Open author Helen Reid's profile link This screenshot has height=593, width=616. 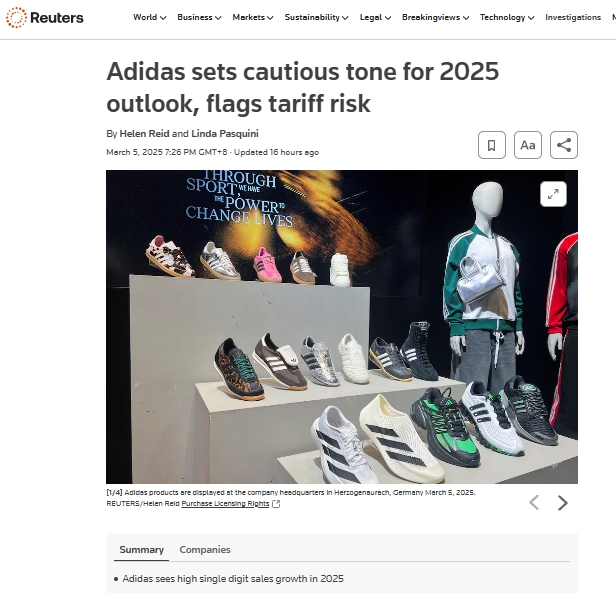pyautogui.click(x=144, y=134)
